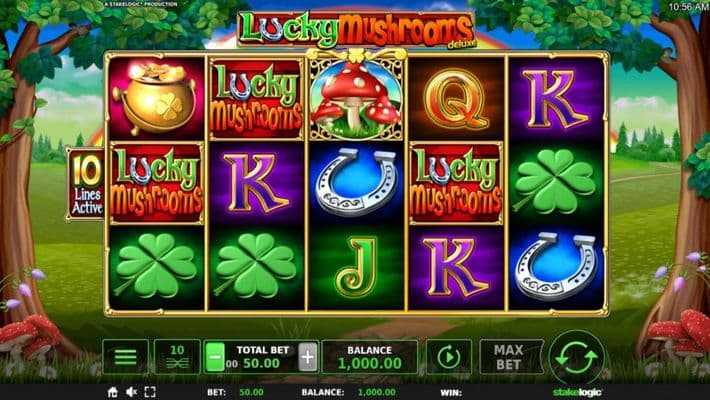Open the hamburger menu button
The height and width of the screenshot is (400, 710).
(125, 357)
